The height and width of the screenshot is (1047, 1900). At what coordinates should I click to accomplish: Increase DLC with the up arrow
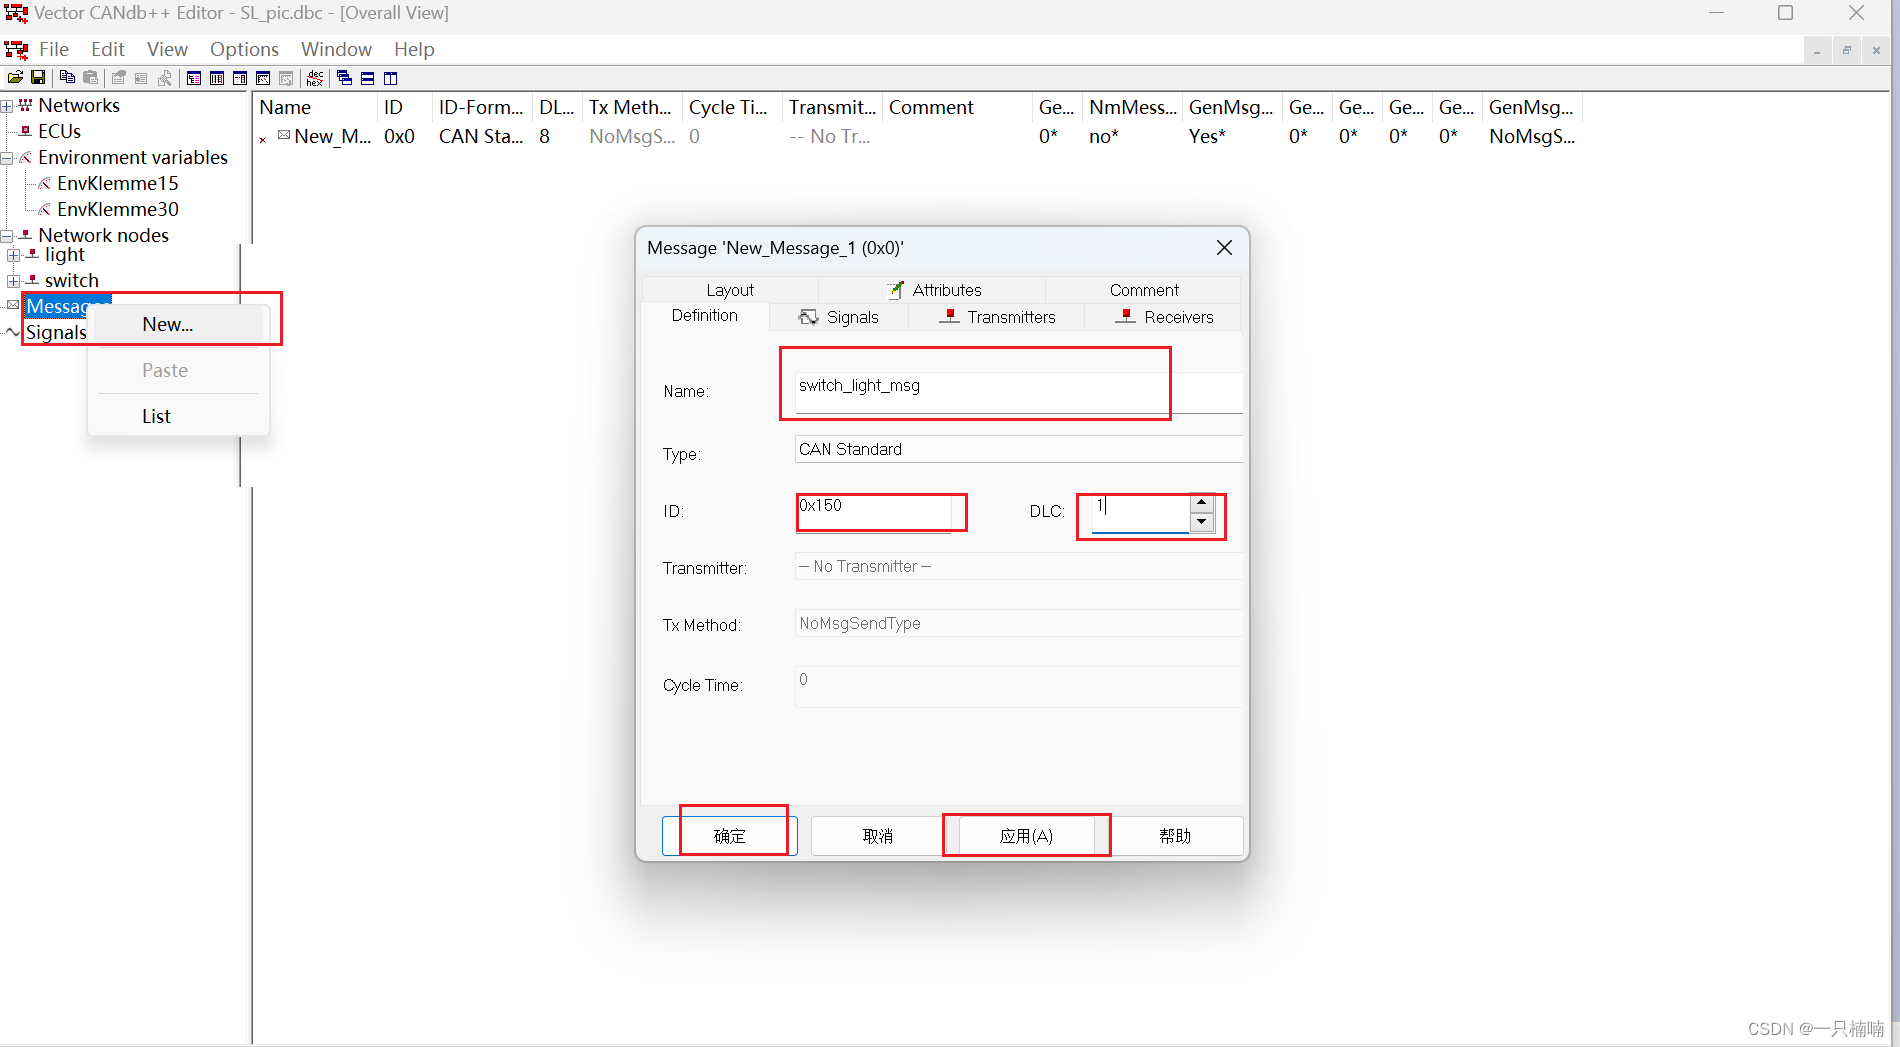pyautogui.click(x=1202, y=503)
